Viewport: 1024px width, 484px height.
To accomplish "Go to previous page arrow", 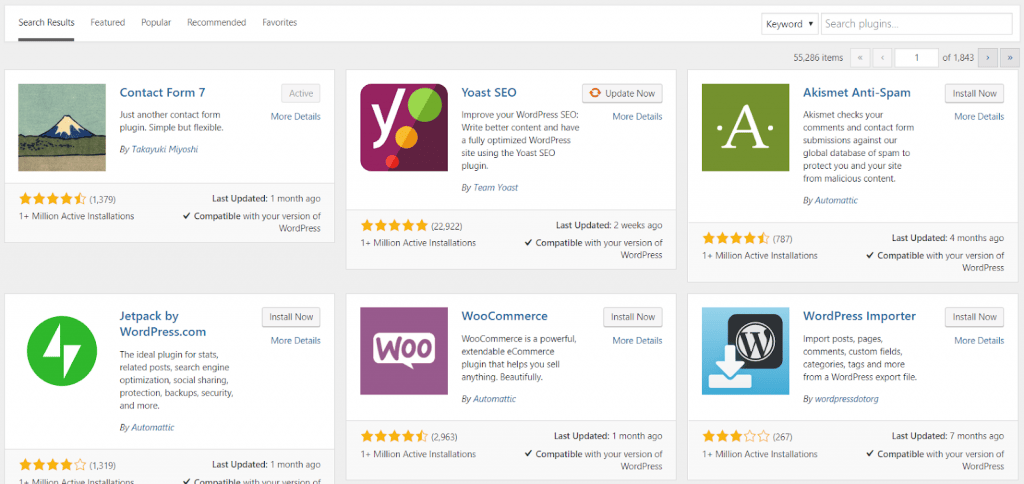I will [882, 58].
